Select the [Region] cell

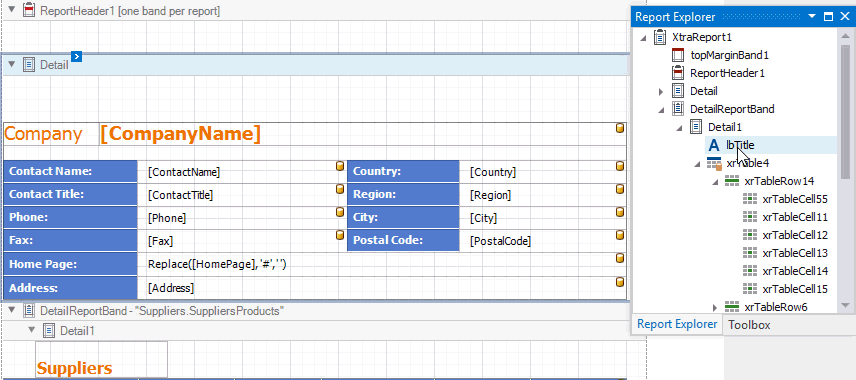click(543, 194)
